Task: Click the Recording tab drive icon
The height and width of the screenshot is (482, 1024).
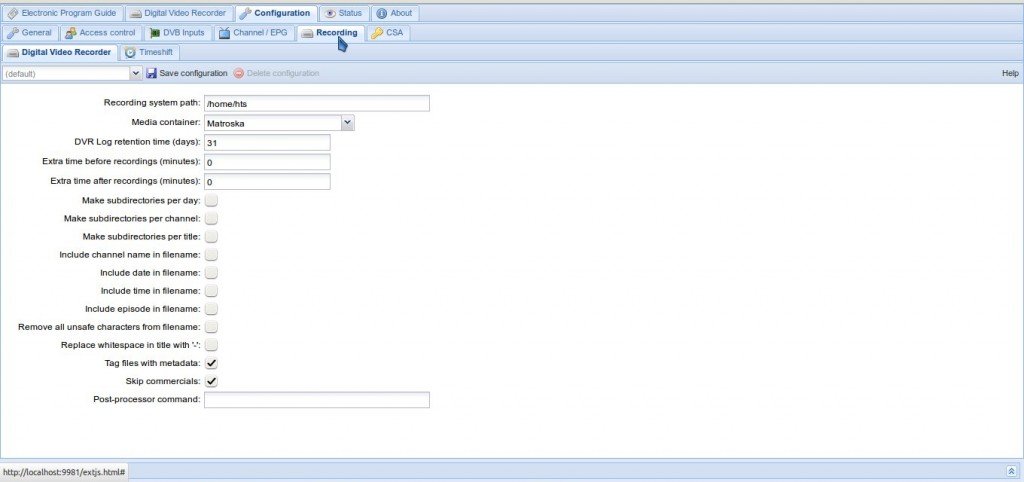Action: tap(307, 33)
